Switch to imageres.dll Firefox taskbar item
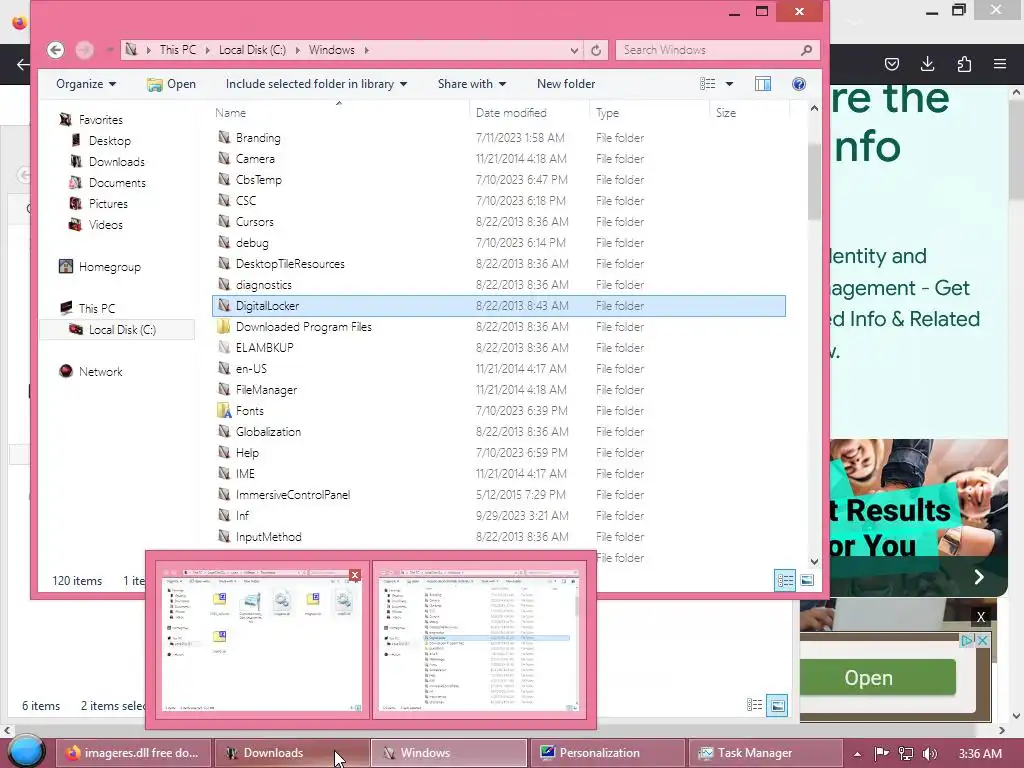Image resolution: width=1024 pixels, height=768 pixels. tap(133, 752)
